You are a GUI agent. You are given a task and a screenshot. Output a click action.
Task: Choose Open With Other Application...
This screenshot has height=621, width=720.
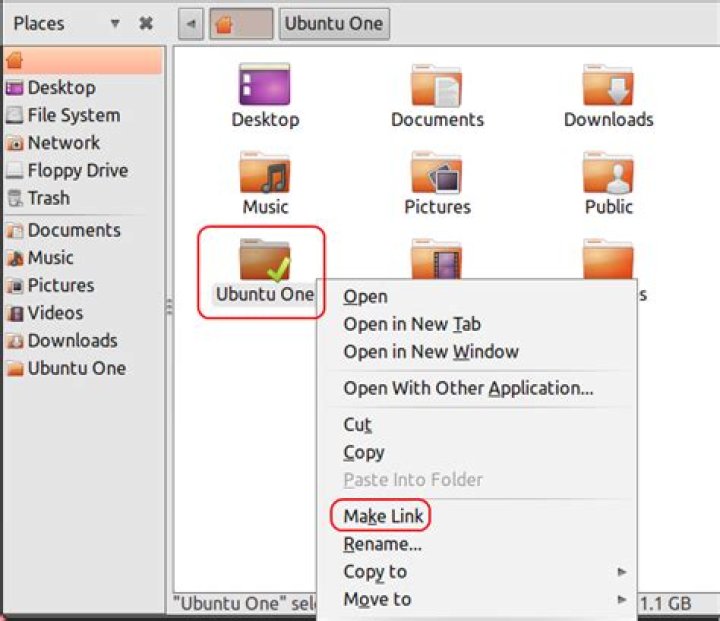pyautogui.click(x=477, y=388)
